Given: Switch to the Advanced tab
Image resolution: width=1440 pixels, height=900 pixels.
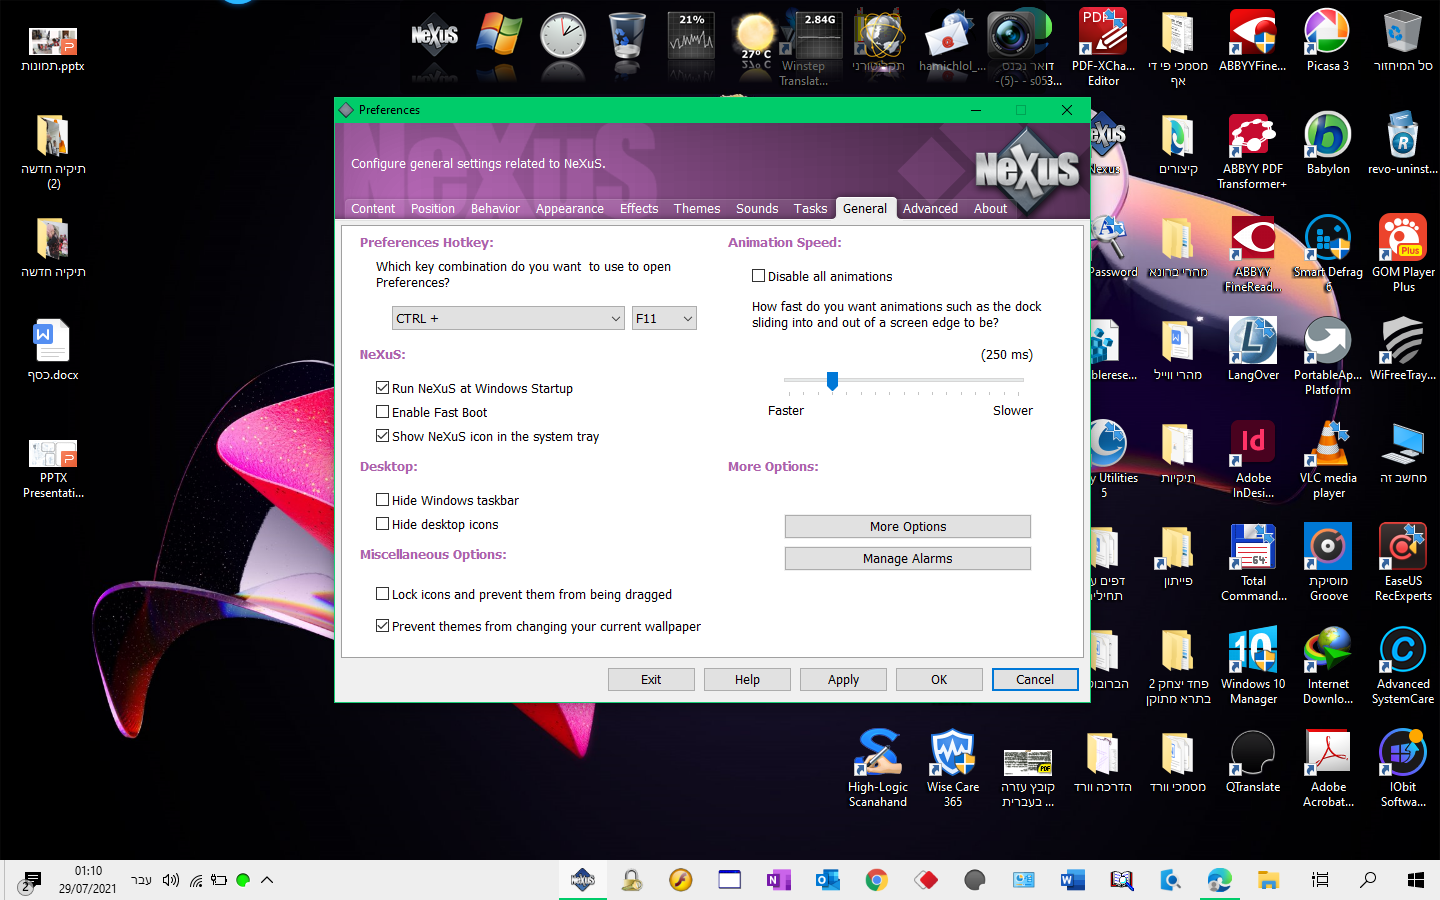Looking at the screenshot, I should tap(930, 208).
